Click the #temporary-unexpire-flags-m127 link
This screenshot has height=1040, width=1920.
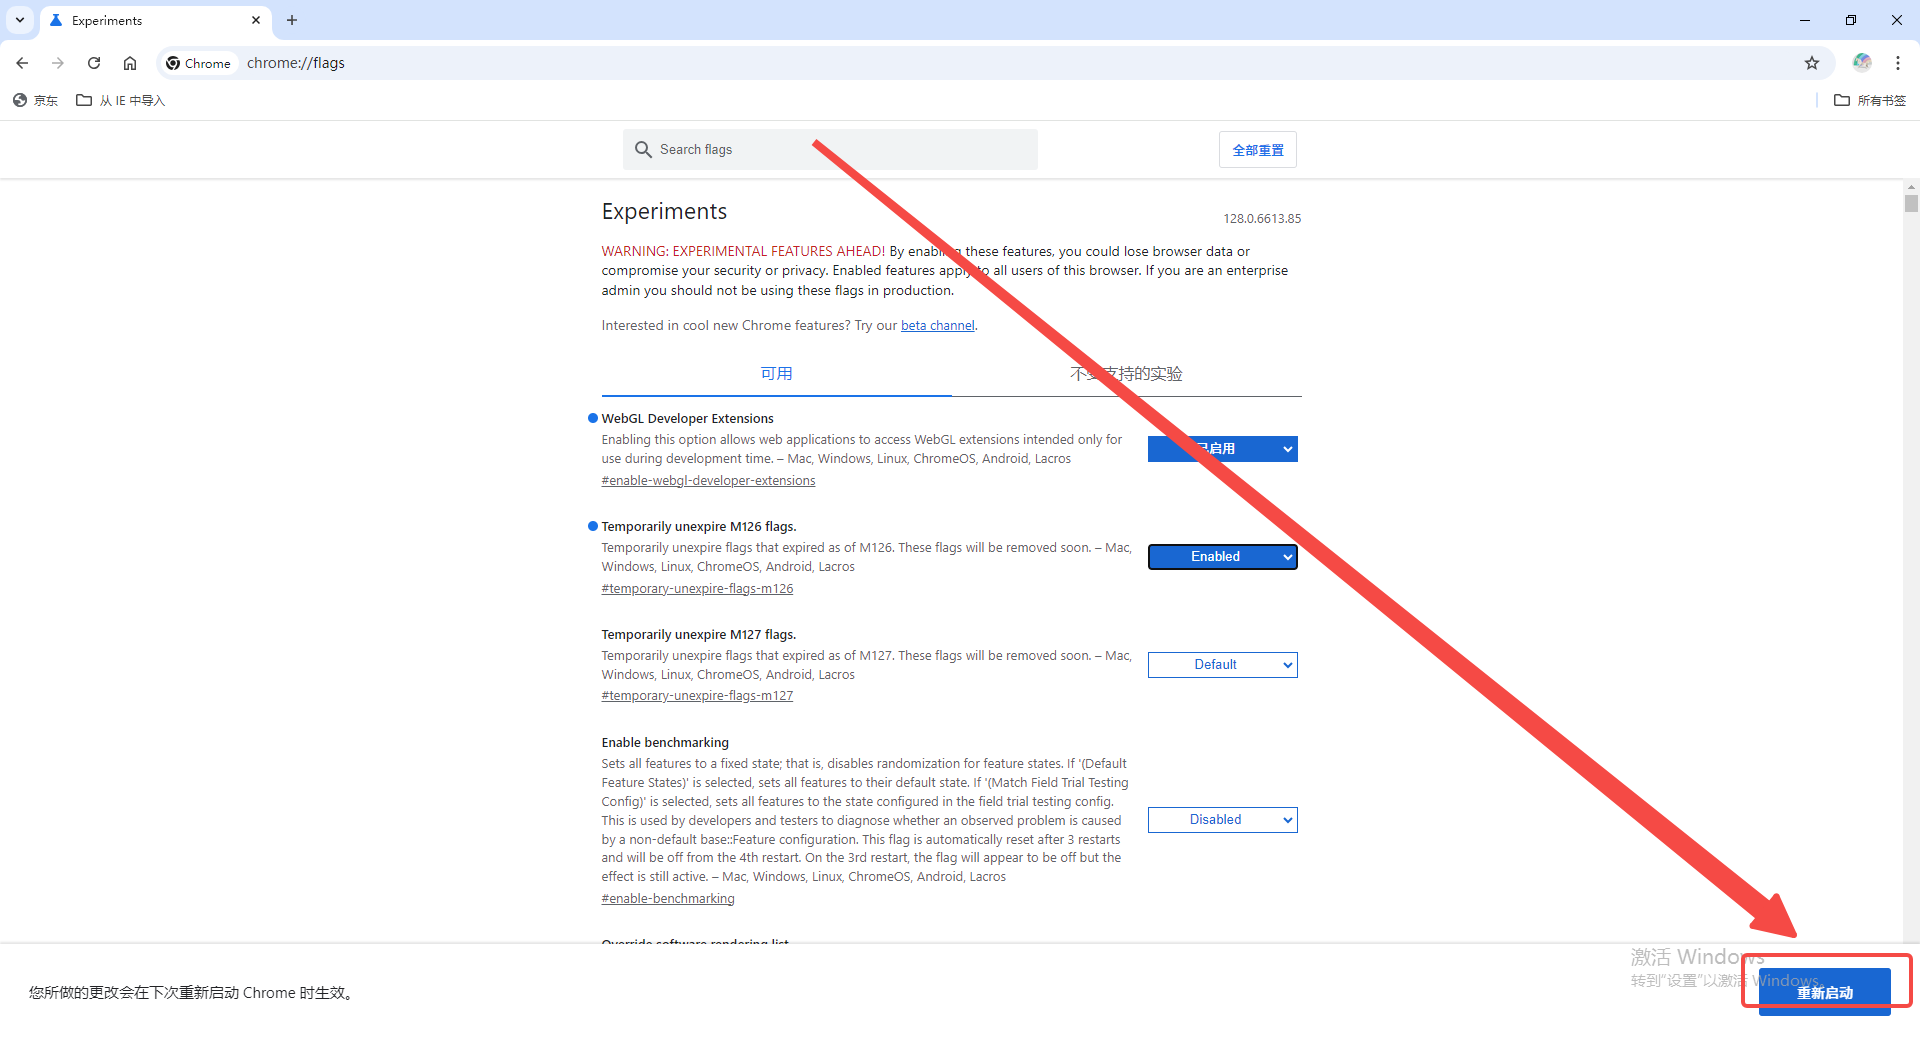(697, 696)
